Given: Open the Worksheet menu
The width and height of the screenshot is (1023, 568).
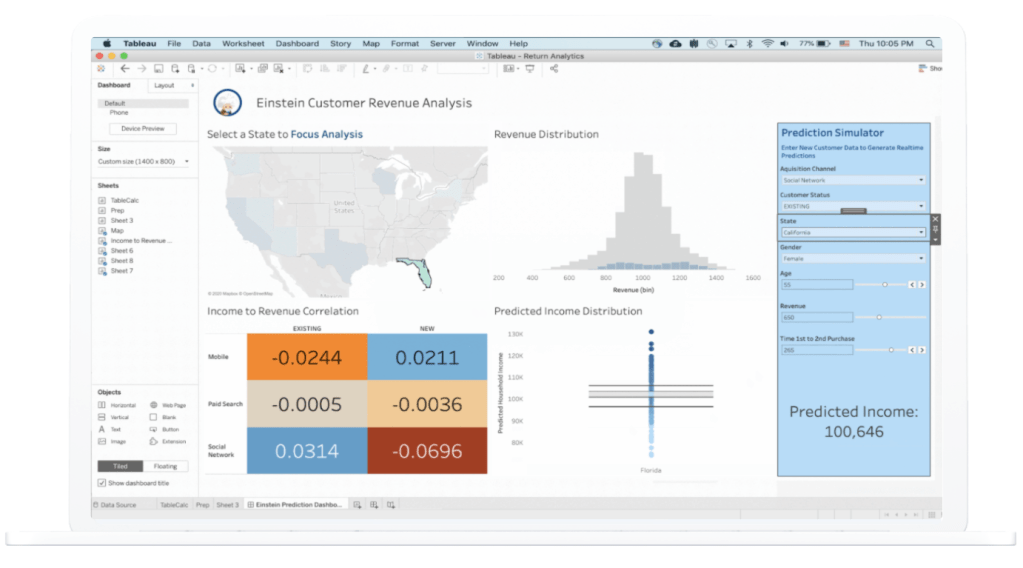Looking at the screenshot, I should pos(243,44).
